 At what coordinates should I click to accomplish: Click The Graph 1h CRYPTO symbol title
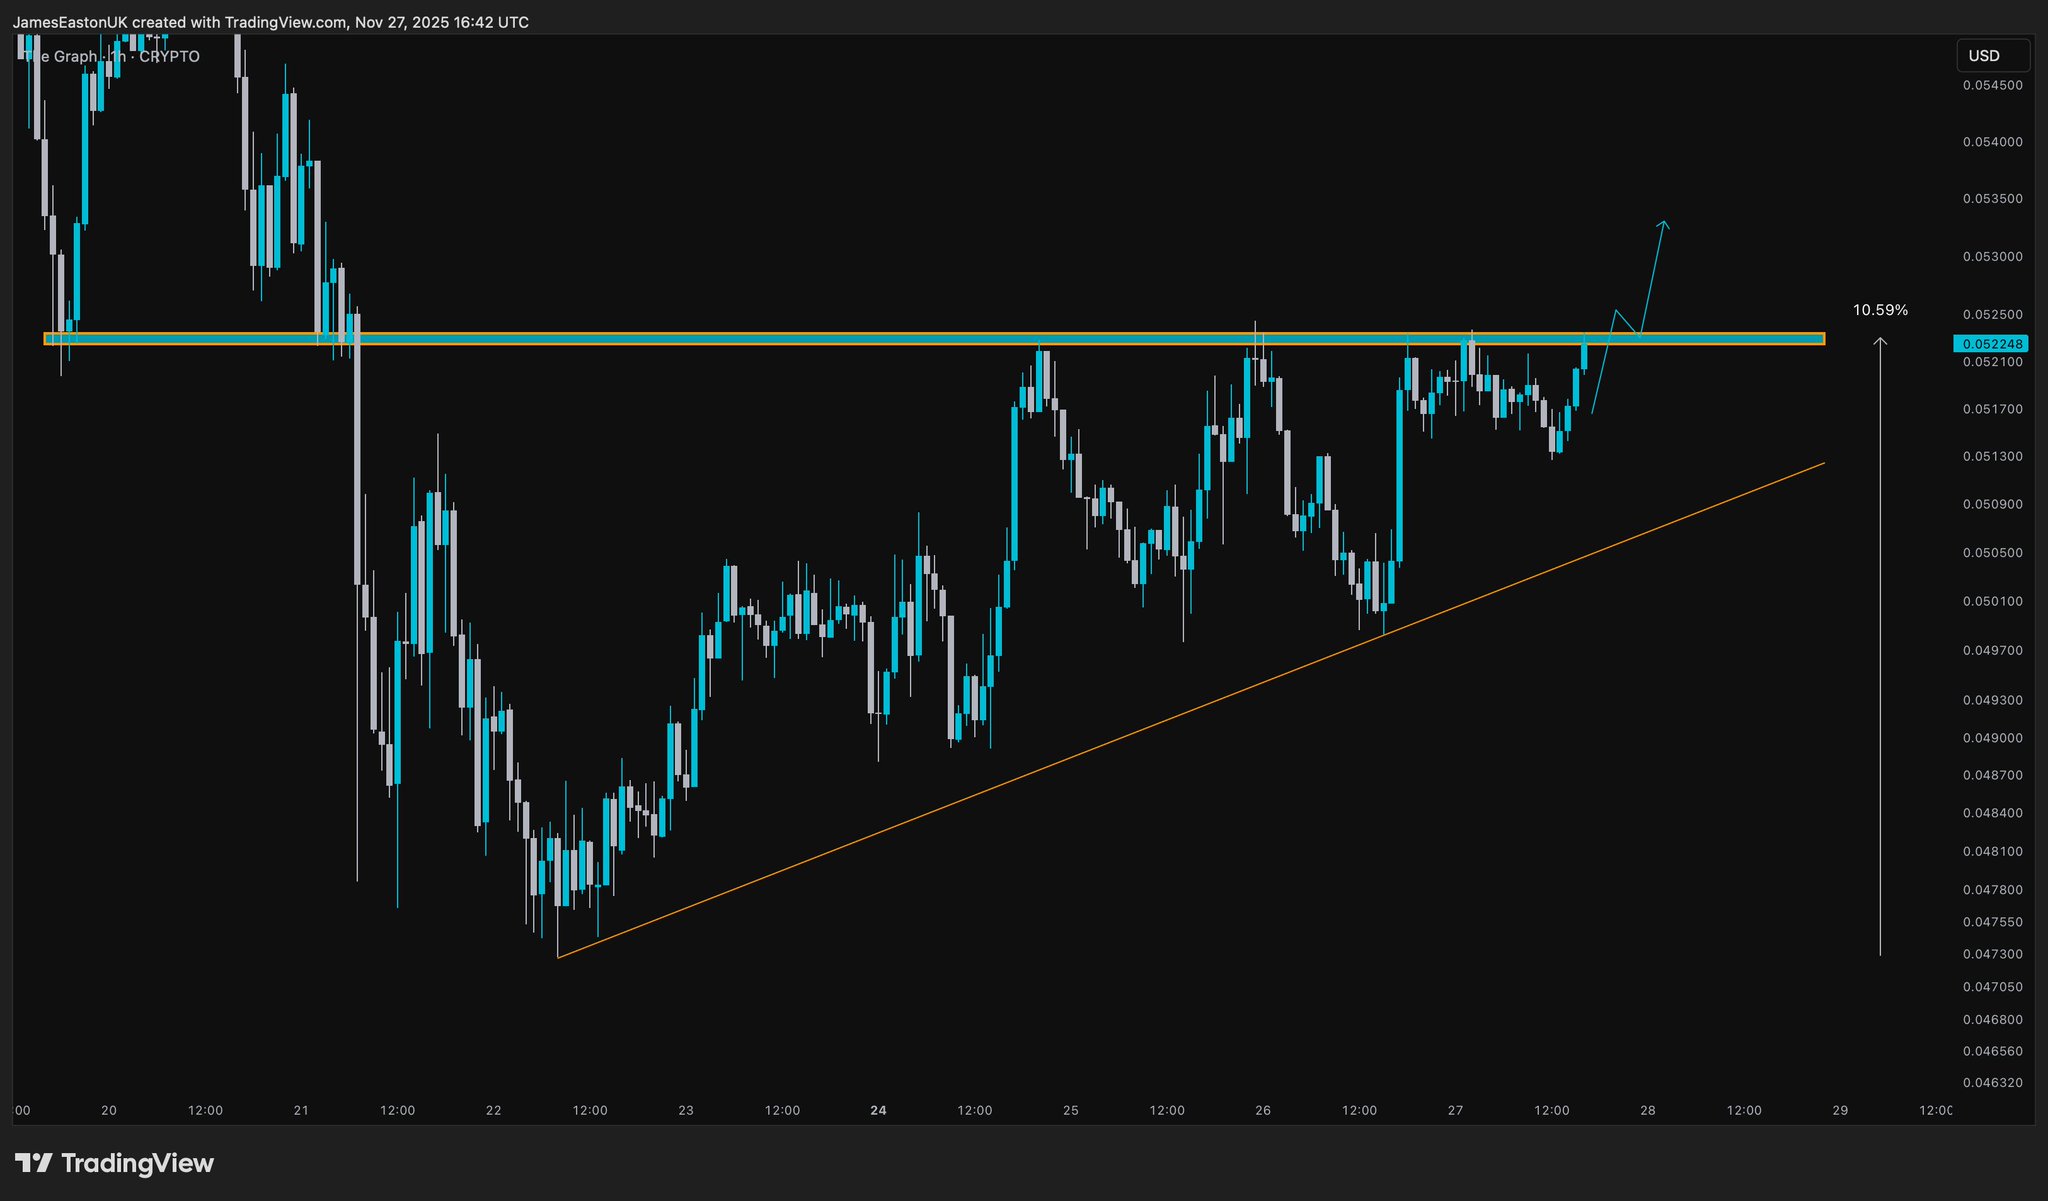click(x=112, y=57)
